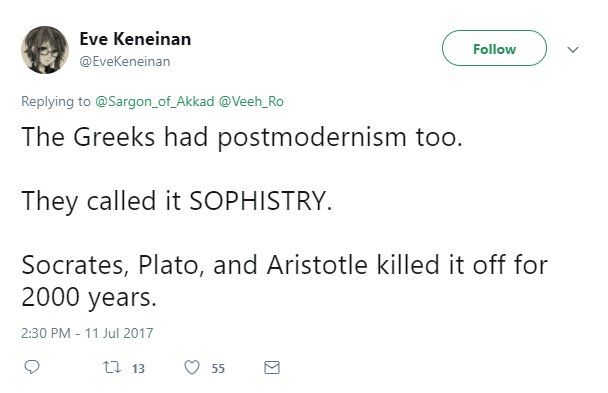Screen dimensions: 608x393
Task: Open Eve Keneinan's profile avatar
Action: [45, 50]
